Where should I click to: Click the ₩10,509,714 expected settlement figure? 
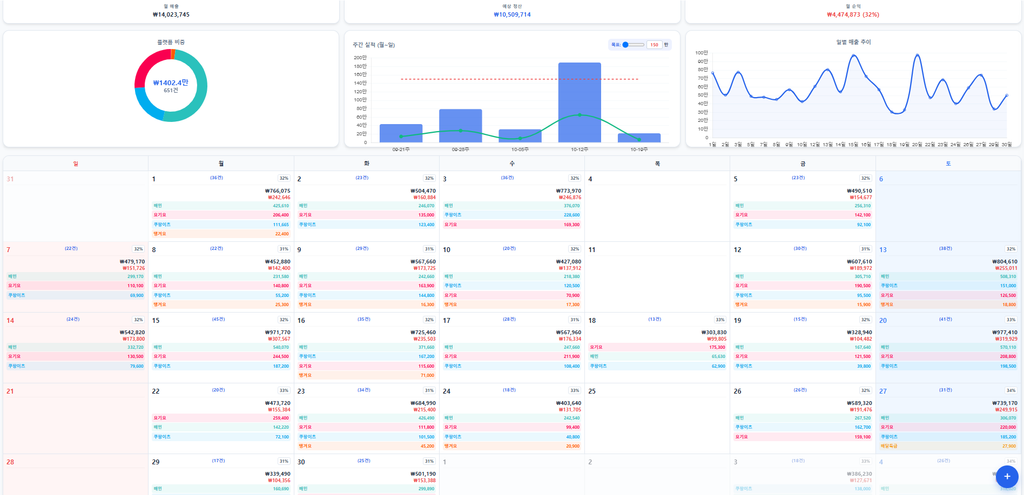(512, 14)
